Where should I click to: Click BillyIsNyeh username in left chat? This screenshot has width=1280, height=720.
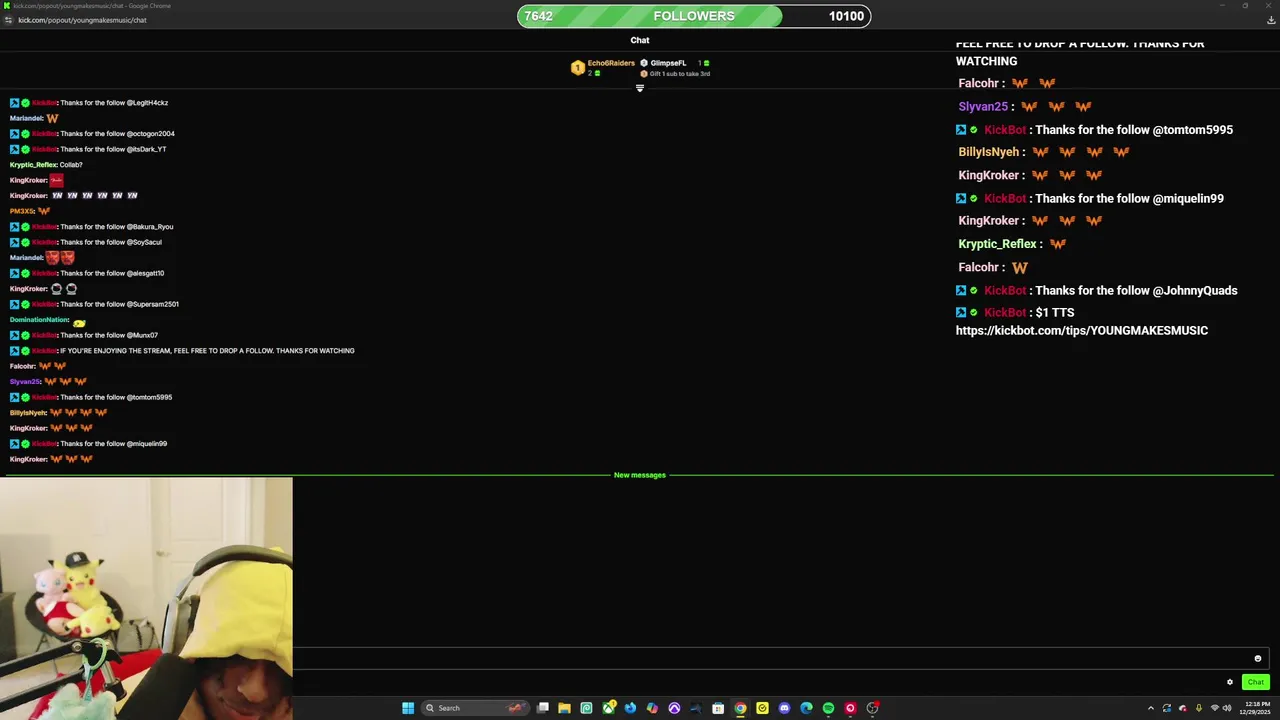point(28,413)
